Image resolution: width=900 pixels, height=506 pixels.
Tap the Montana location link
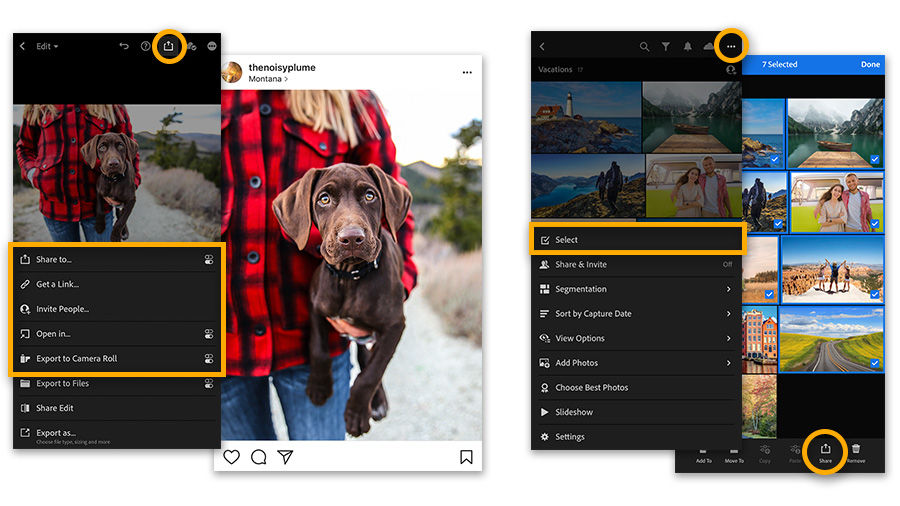click(268, 79)
